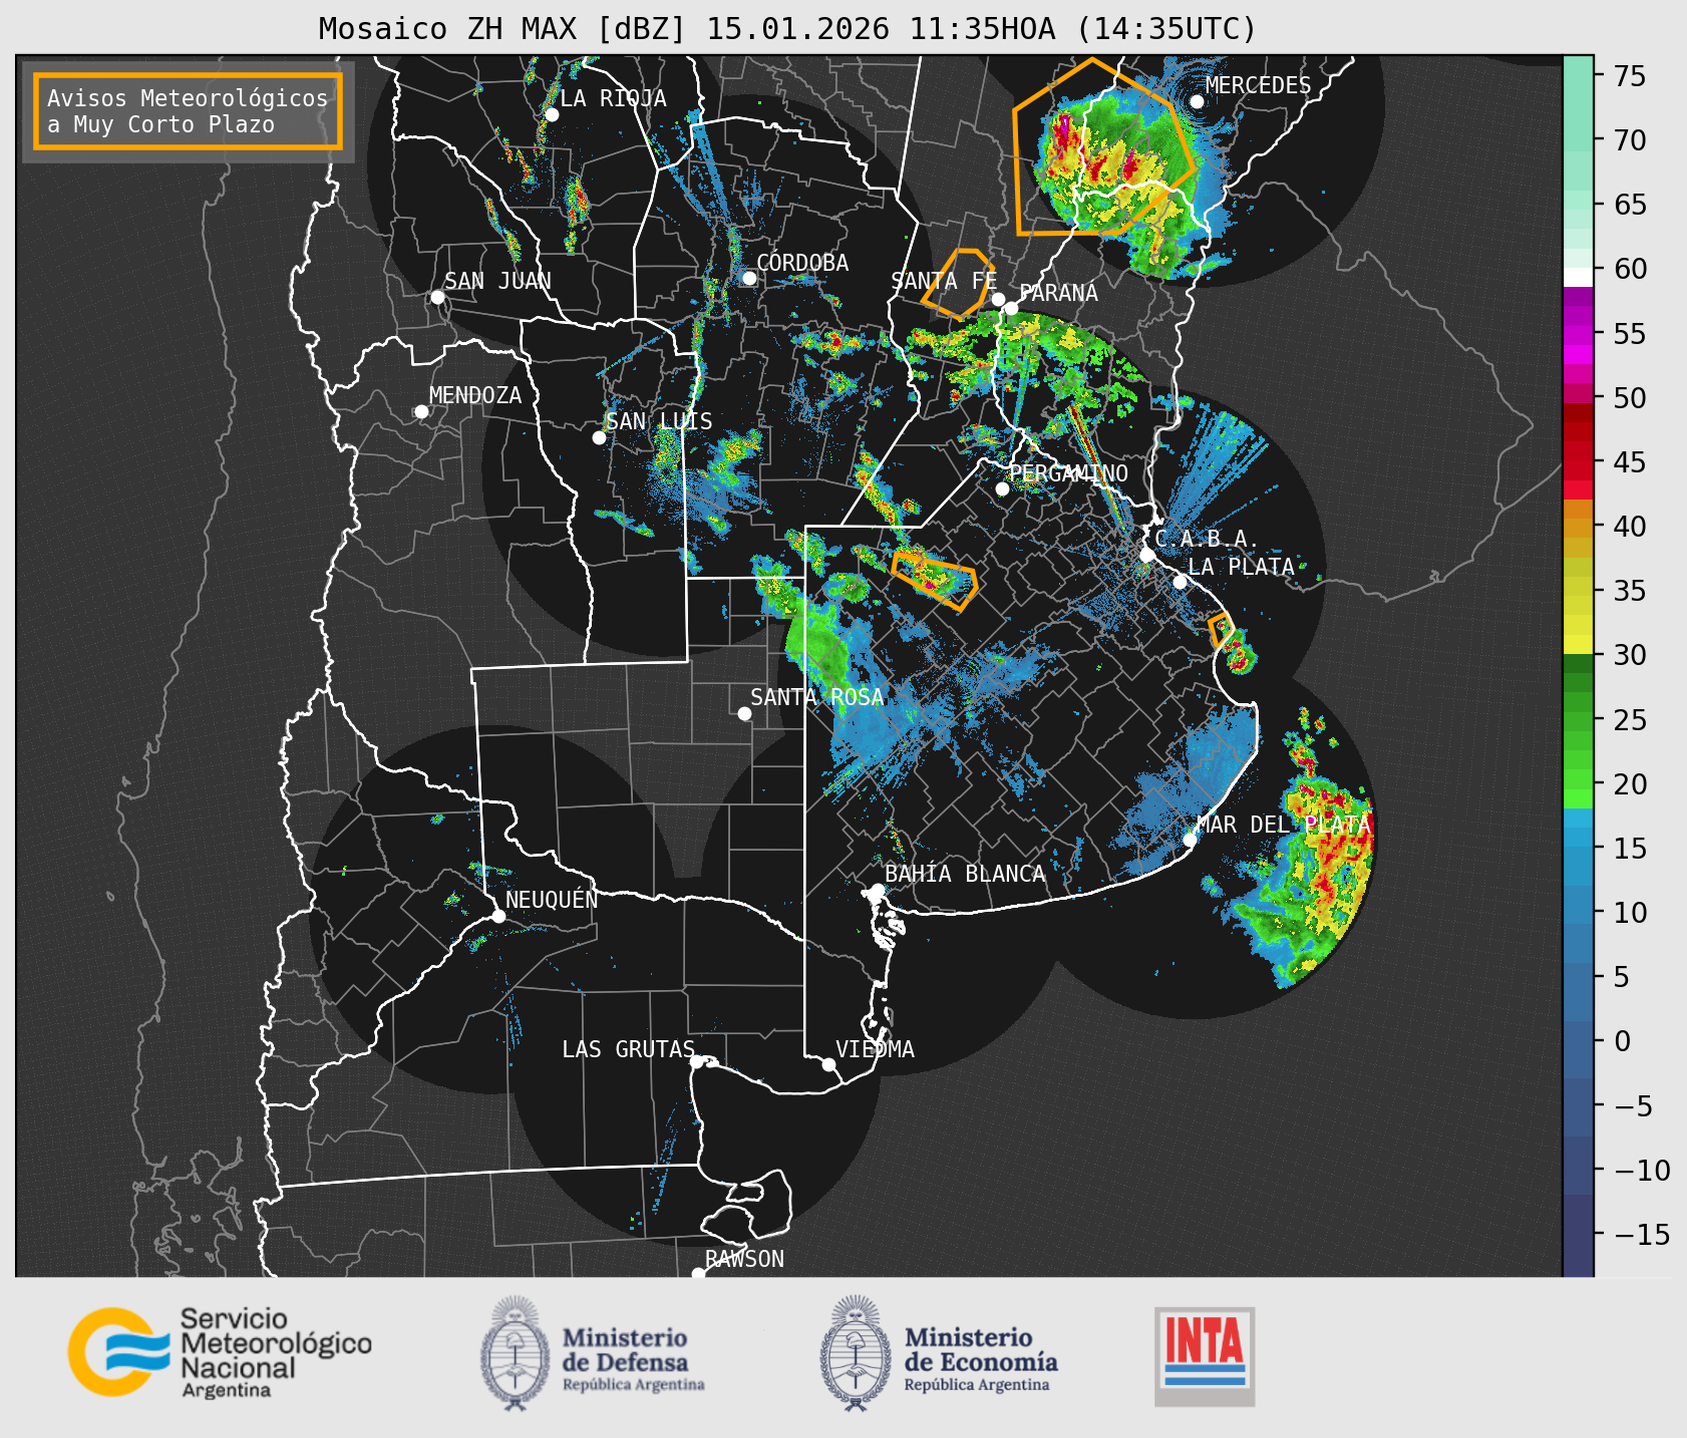Screen dimensions: 1687x1438
Task: Click the map title 'Mosaico ZH MAX [dBZ]'
Action: click(503, 29)
